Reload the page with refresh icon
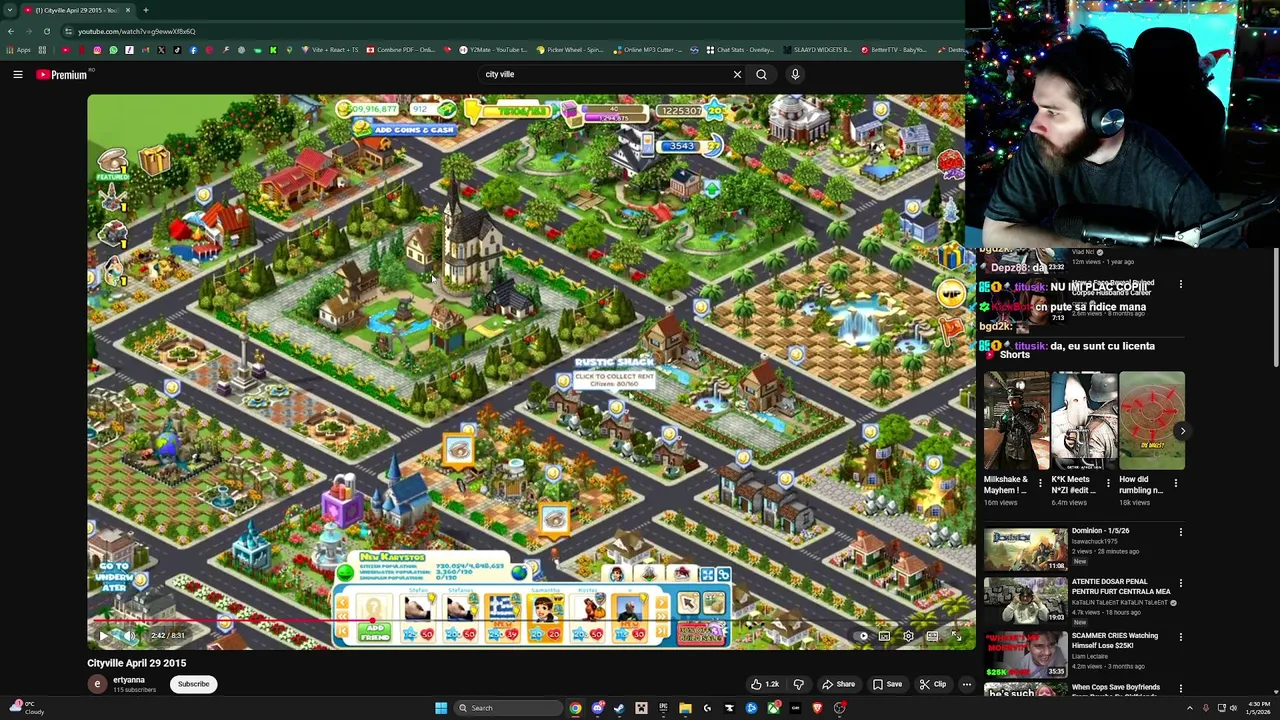This screenshot has height=720, width=1280. (x=46, y=31)
